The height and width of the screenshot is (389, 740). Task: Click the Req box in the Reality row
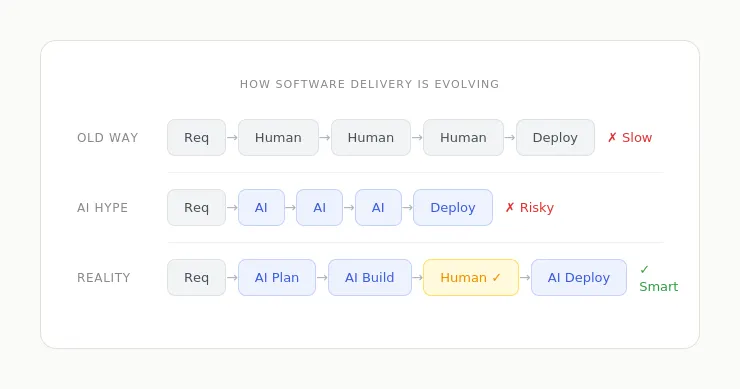[x=196, y=278]
